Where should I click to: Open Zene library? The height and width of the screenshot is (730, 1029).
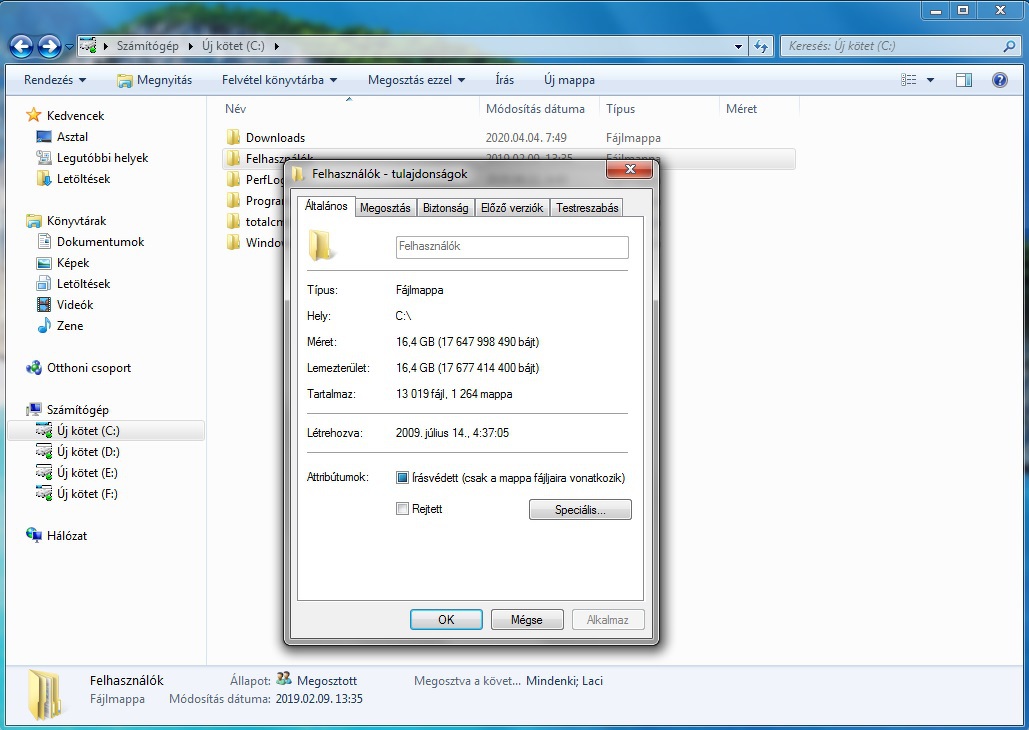pos(70,326)
